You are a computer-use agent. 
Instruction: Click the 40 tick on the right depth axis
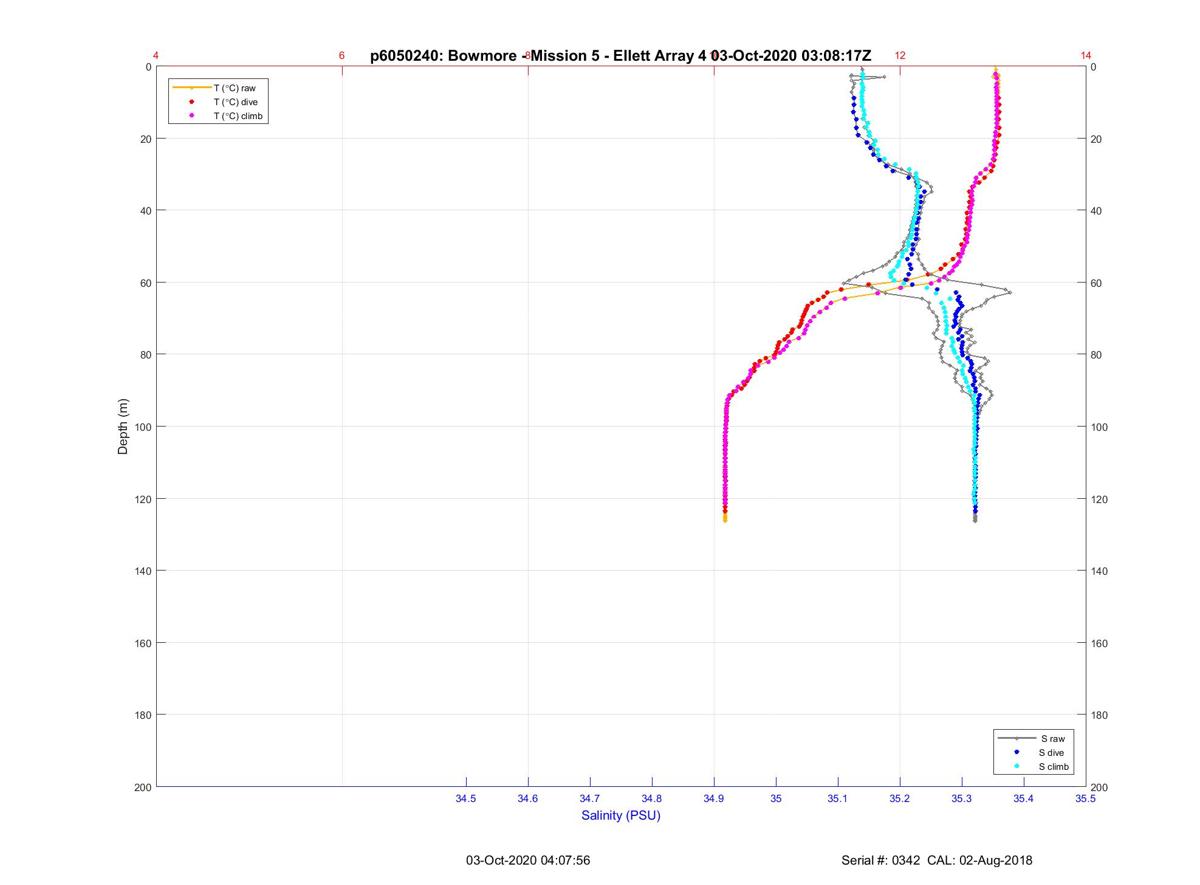click(1097, 211)
